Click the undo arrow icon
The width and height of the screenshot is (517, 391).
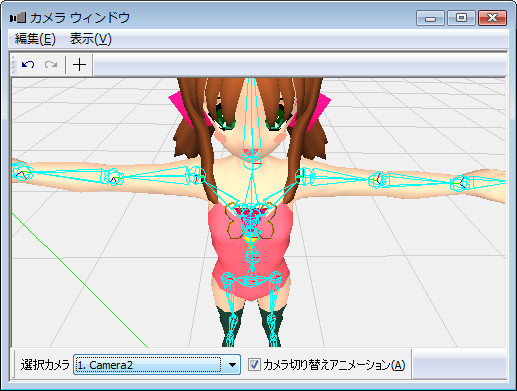(x=28, y=64)
